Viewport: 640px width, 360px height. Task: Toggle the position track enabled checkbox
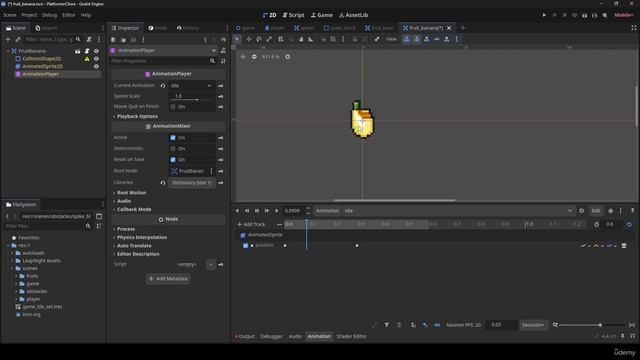tap(245, 246)
